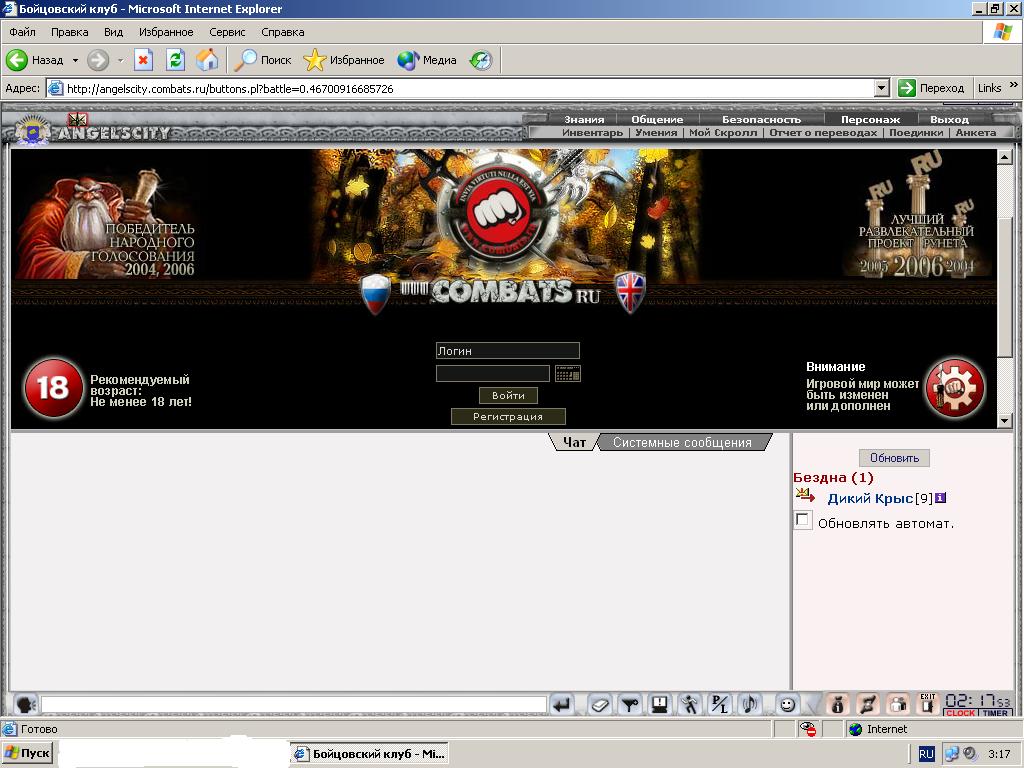The width and height of the screenshot is (1024, 768).
Task: Click the History clock icon in toolbar
Action: tap(481, 60)
